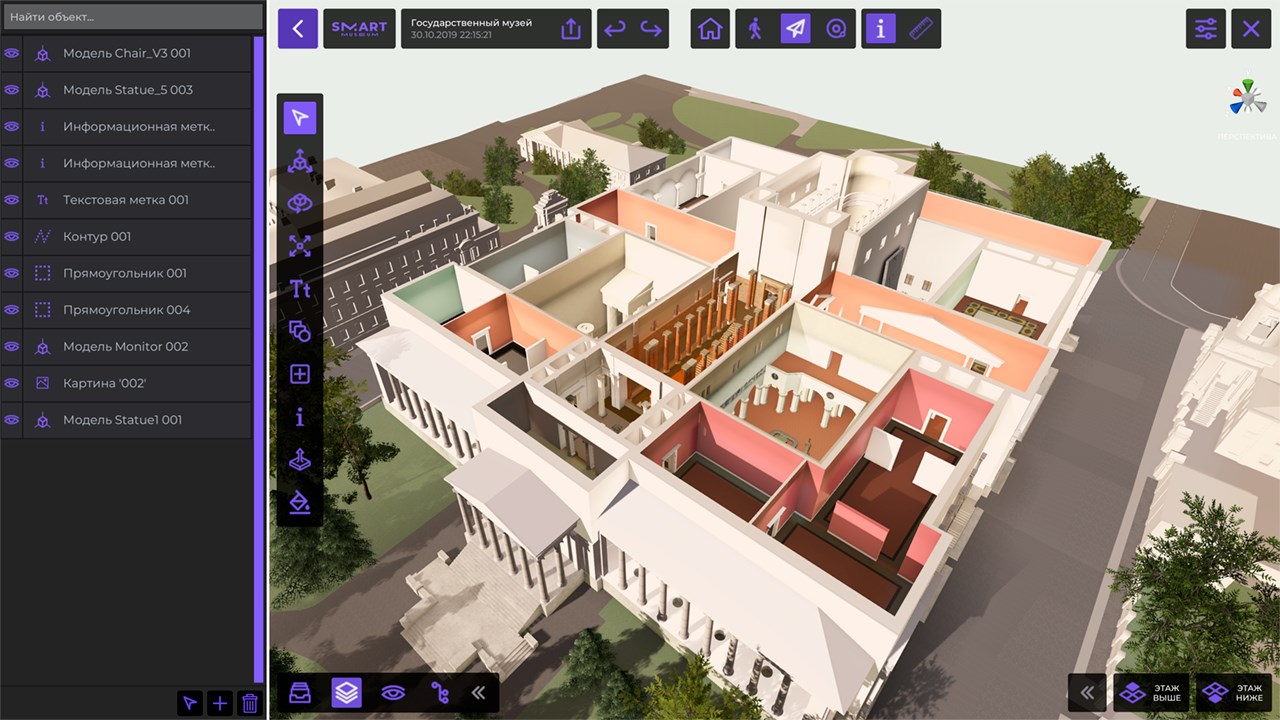Image resolution: width=1280 pixels, height=720 pixels.
Task: Undo the last action
Action: [615, 29]
